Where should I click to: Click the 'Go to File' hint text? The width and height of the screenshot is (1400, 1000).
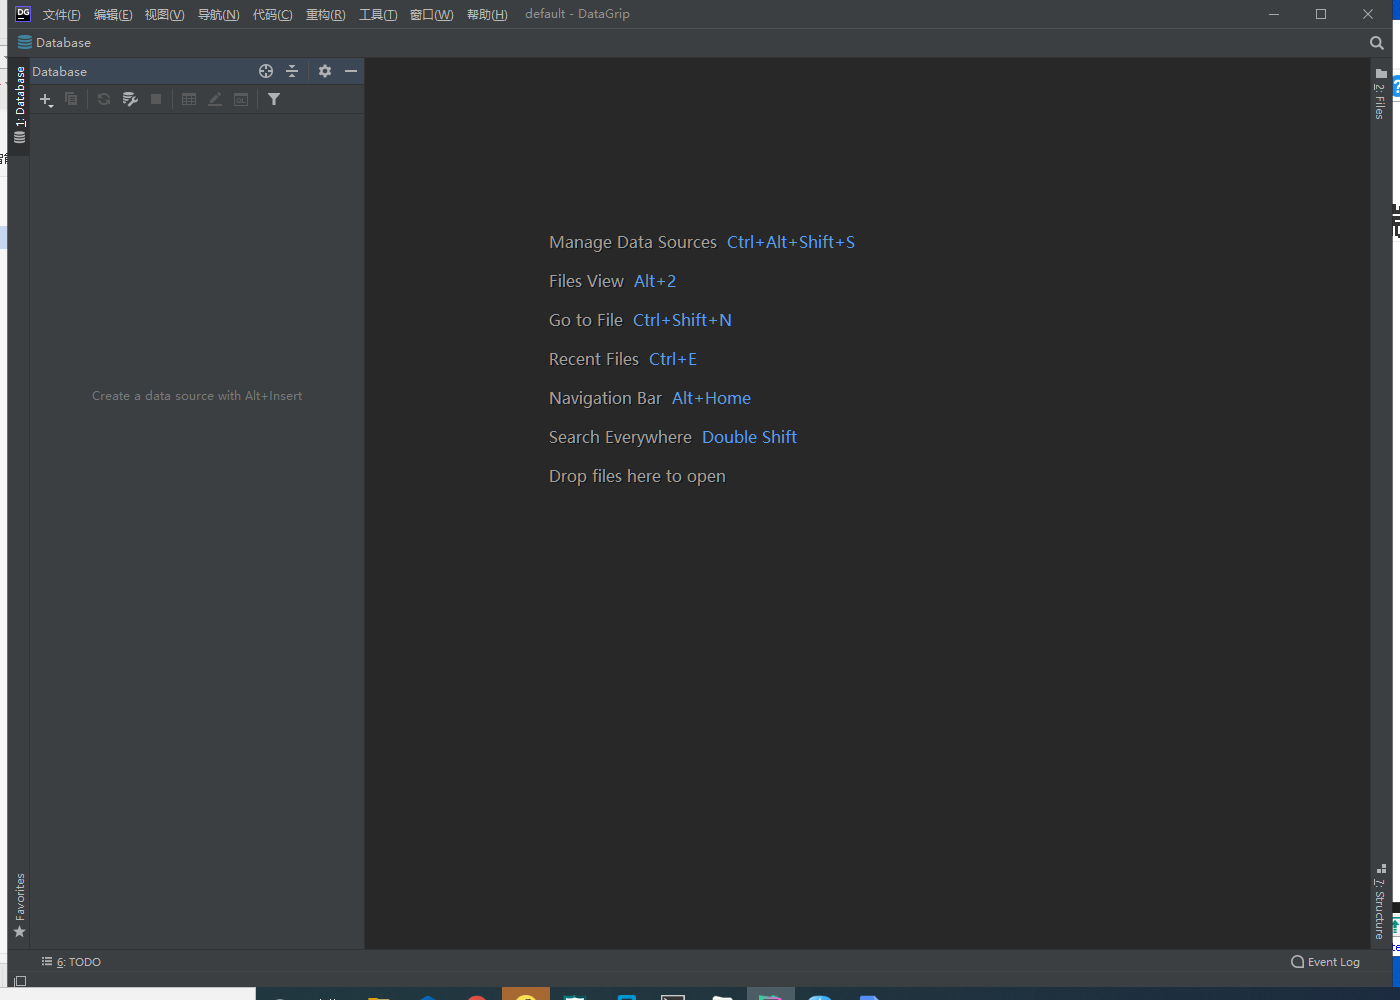point(586,320)
